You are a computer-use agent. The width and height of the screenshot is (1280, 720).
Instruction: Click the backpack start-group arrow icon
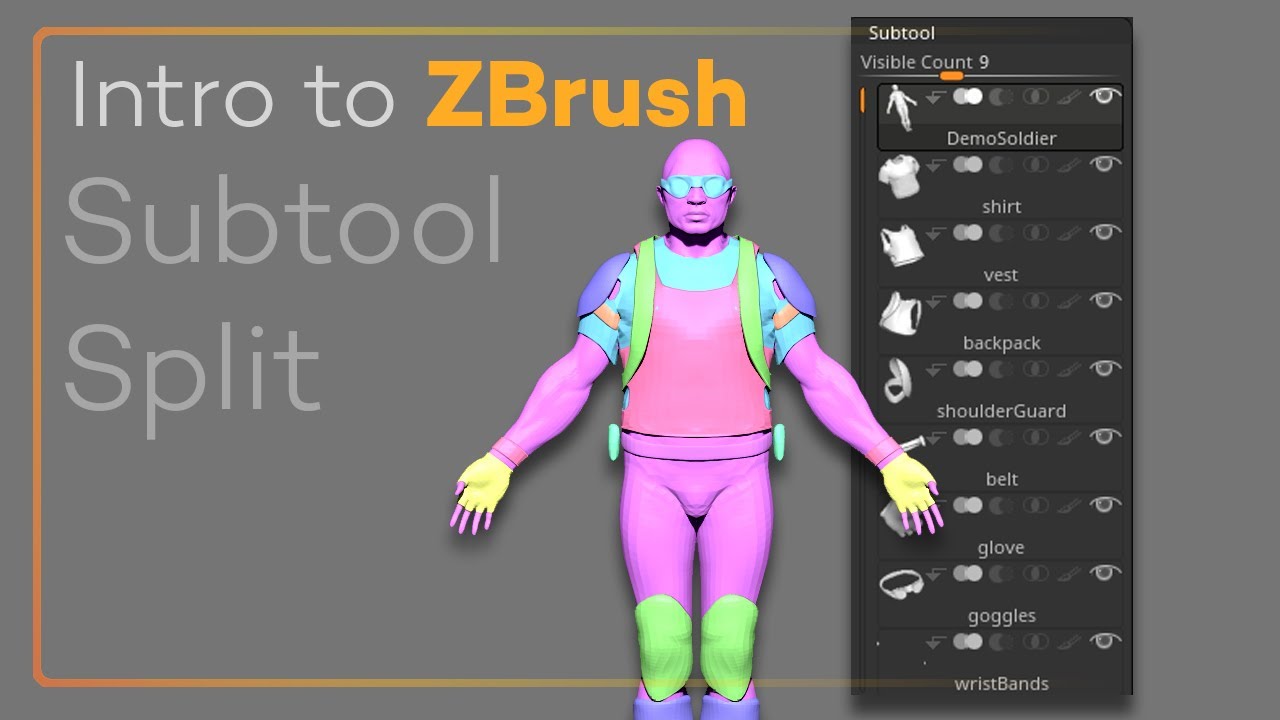pyautogui.click(x=936, y=302)
